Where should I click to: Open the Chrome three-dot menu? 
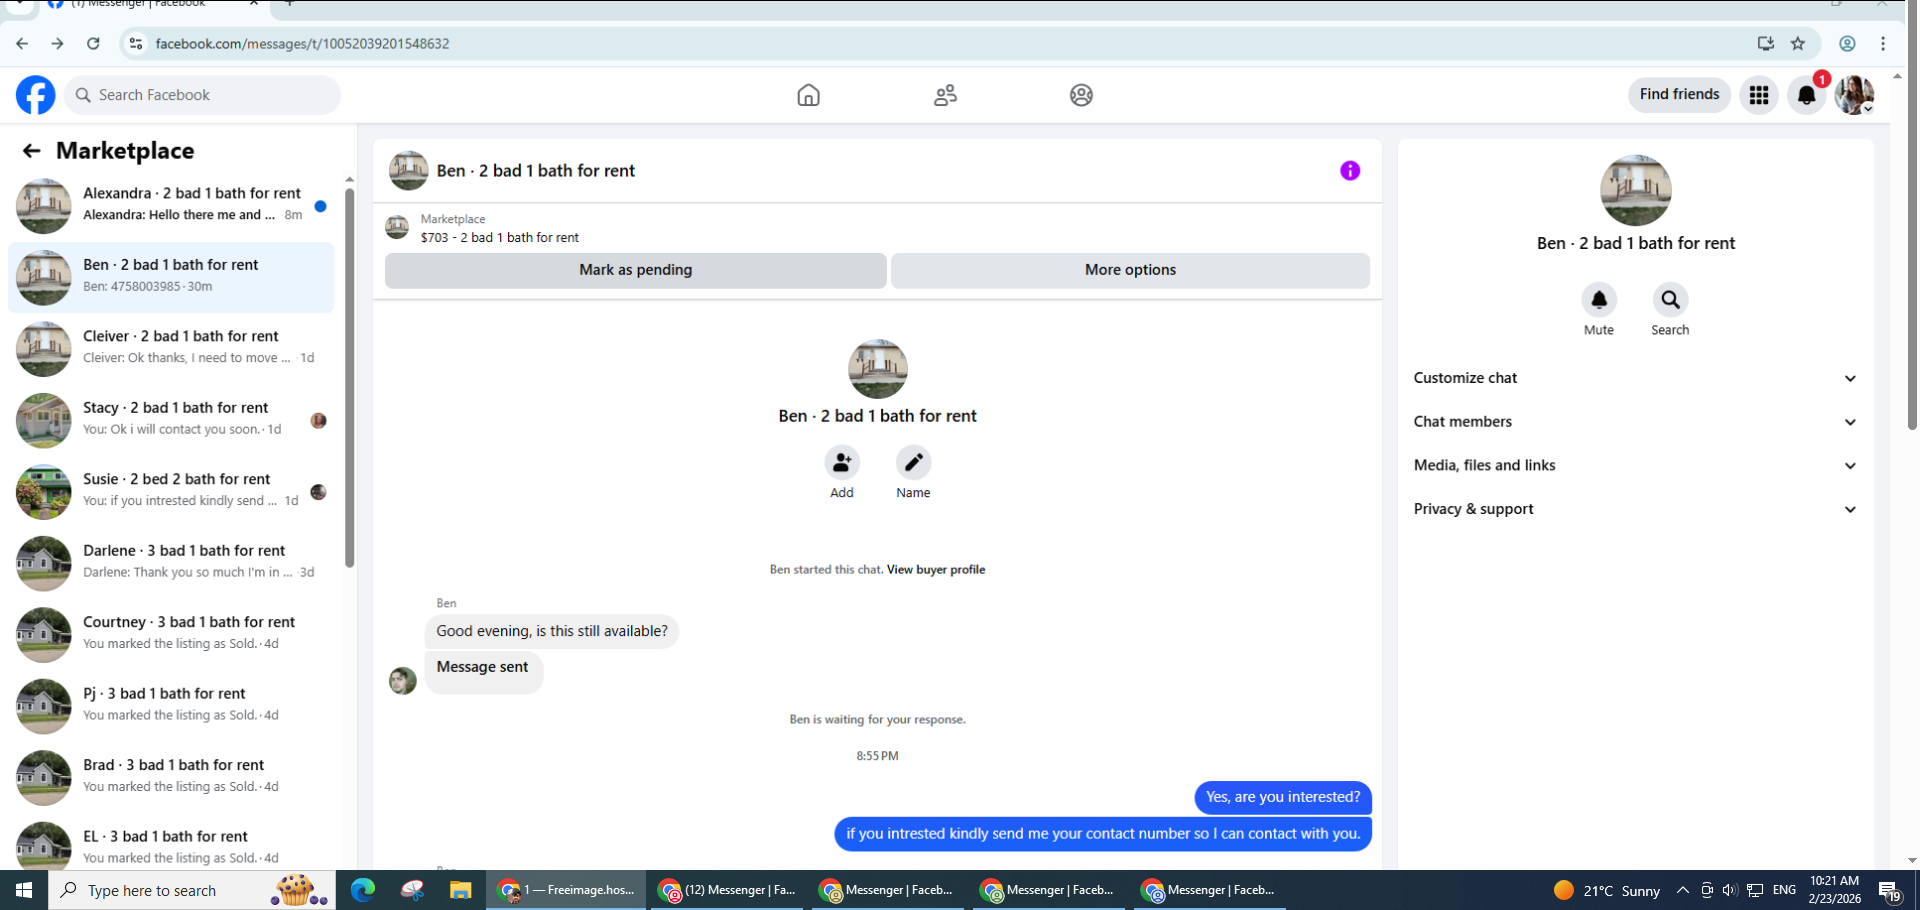1883,44
